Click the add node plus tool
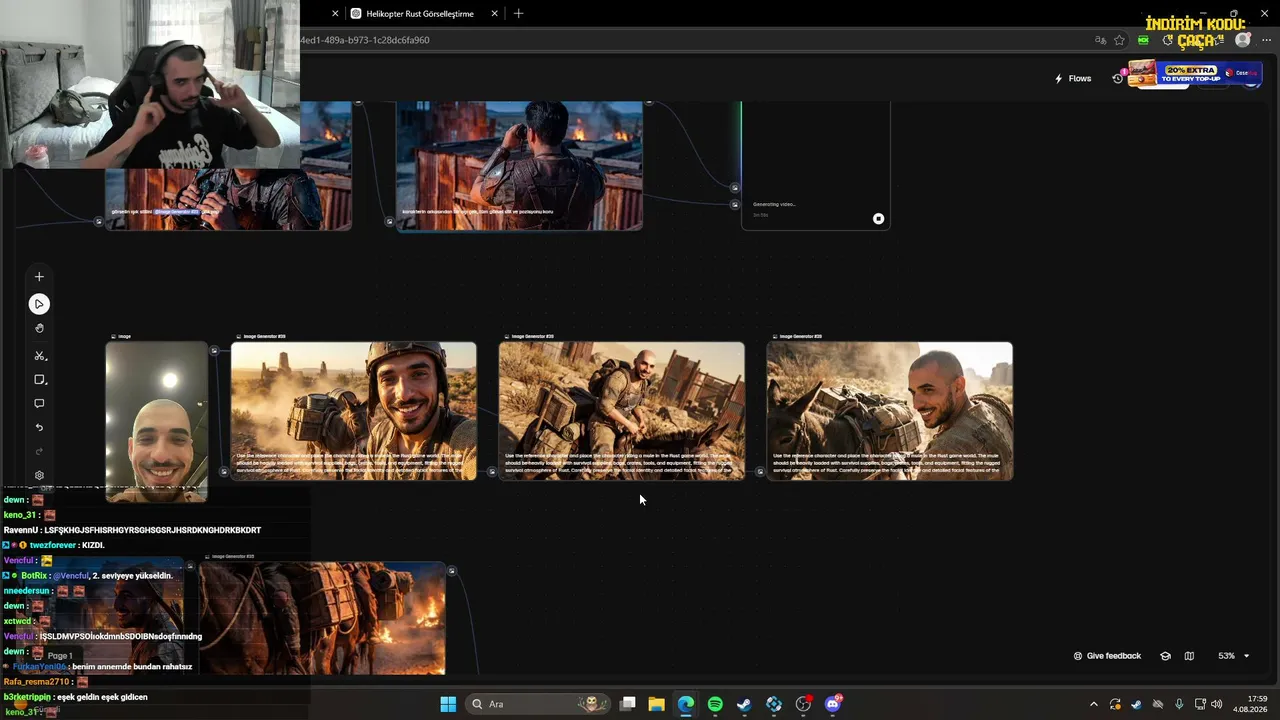This screenshot has width=1280, height=720. point(39,277)
